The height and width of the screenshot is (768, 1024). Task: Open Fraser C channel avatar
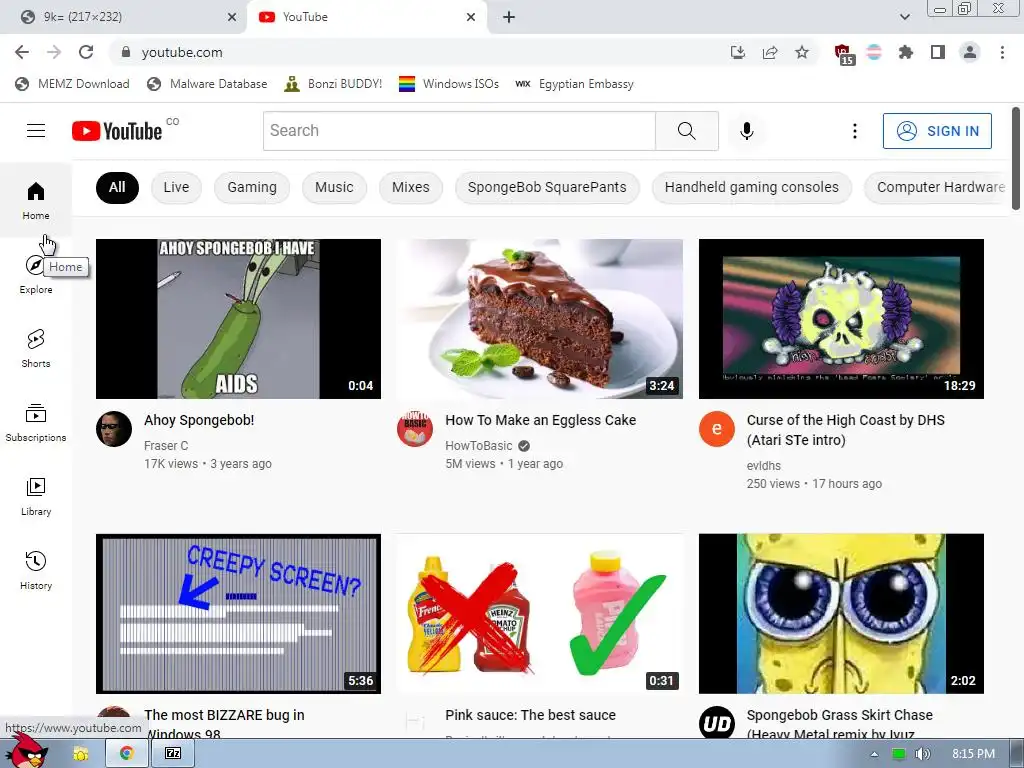pos(114,429)
